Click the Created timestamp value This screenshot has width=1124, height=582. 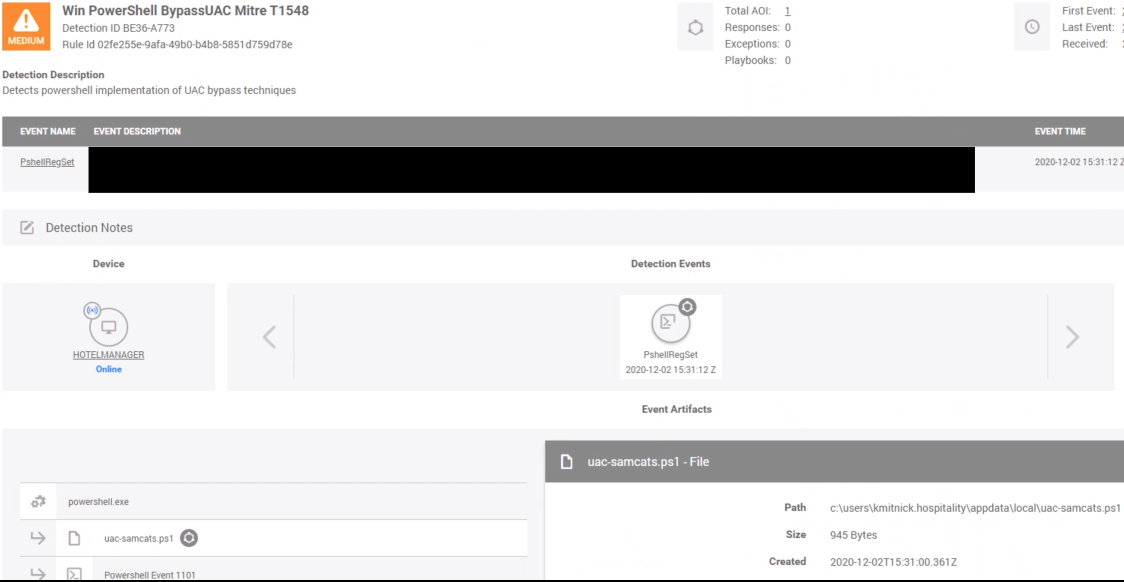tap(893, 562)
